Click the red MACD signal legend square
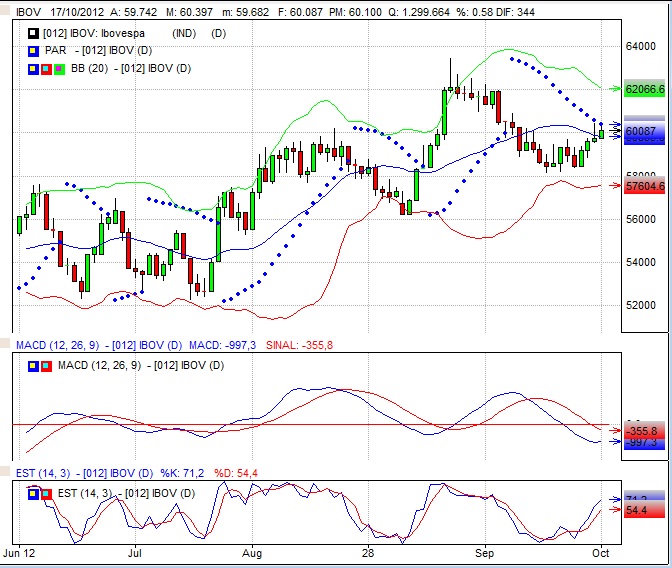 click(x=46, y=364)
